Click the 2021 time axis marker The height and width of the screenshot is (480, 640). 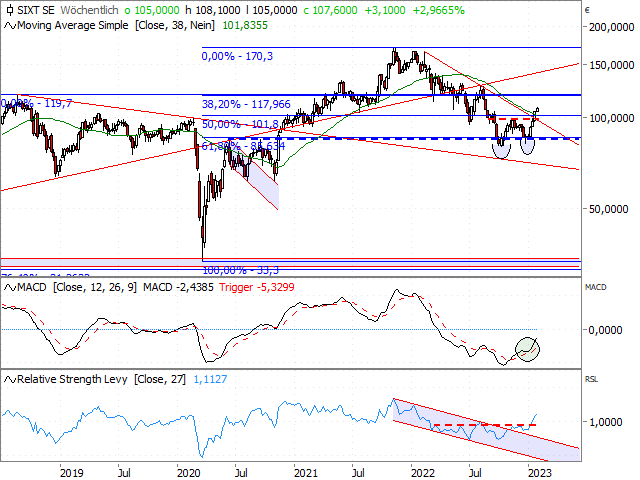pyautogui.click(x=306, y=473)
